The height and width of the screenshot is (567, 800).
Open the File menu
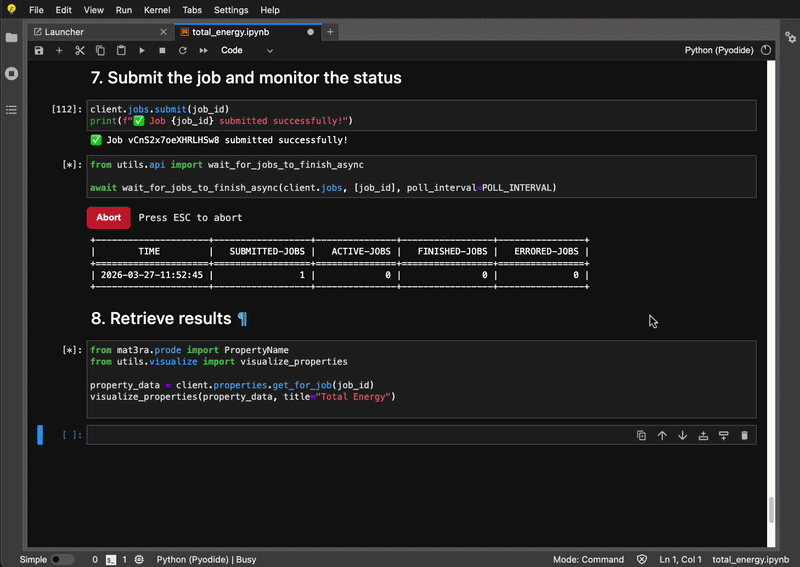pos(36,10)
